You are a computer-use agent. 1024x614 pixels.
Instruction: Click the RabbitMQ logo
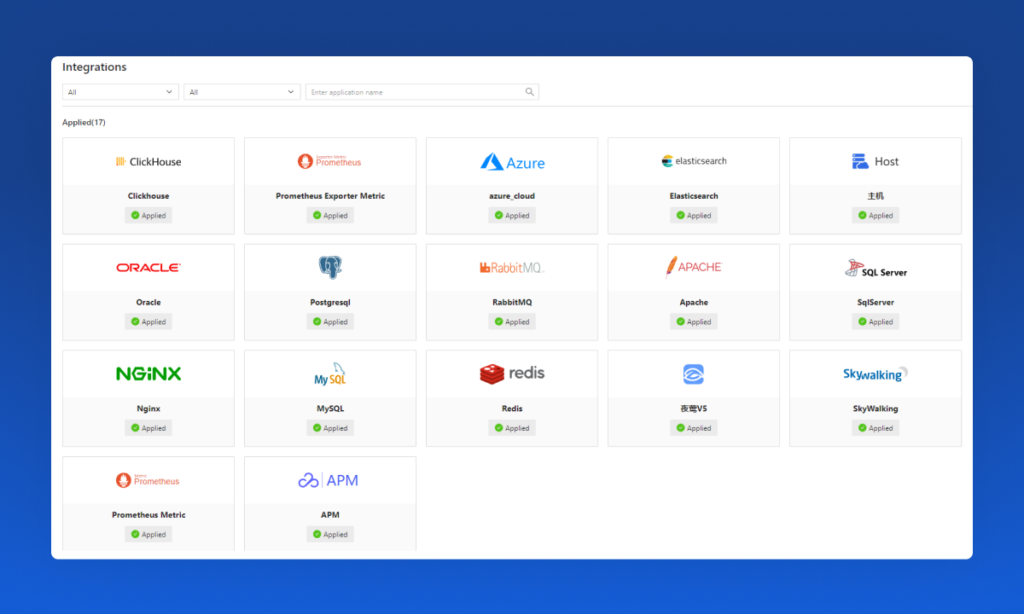pyautogui.click(x=512, y=268)
